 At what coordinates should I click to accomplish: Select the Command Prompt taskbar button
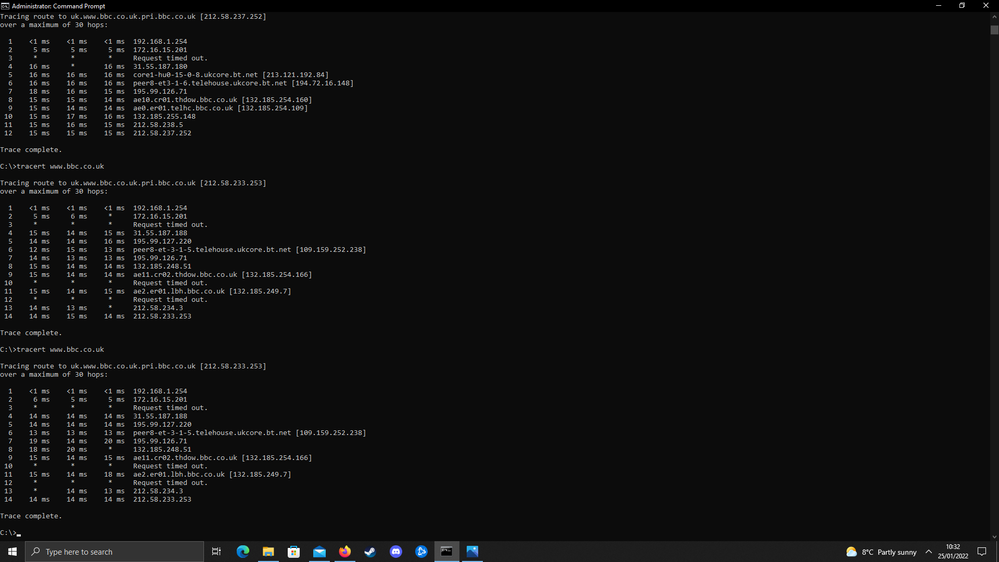tap(446, 551)
